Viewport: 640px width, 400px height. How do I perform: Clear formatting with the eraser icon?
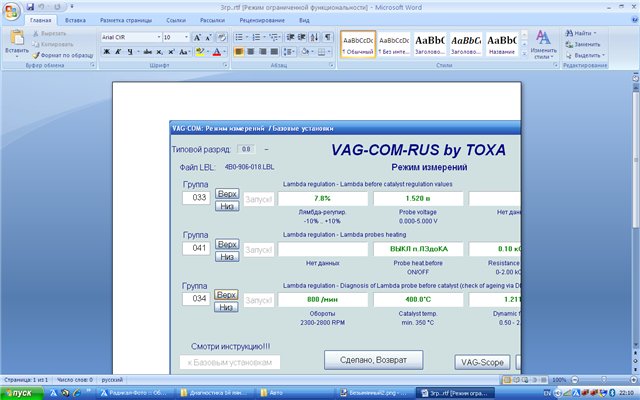tap(222, 38)
